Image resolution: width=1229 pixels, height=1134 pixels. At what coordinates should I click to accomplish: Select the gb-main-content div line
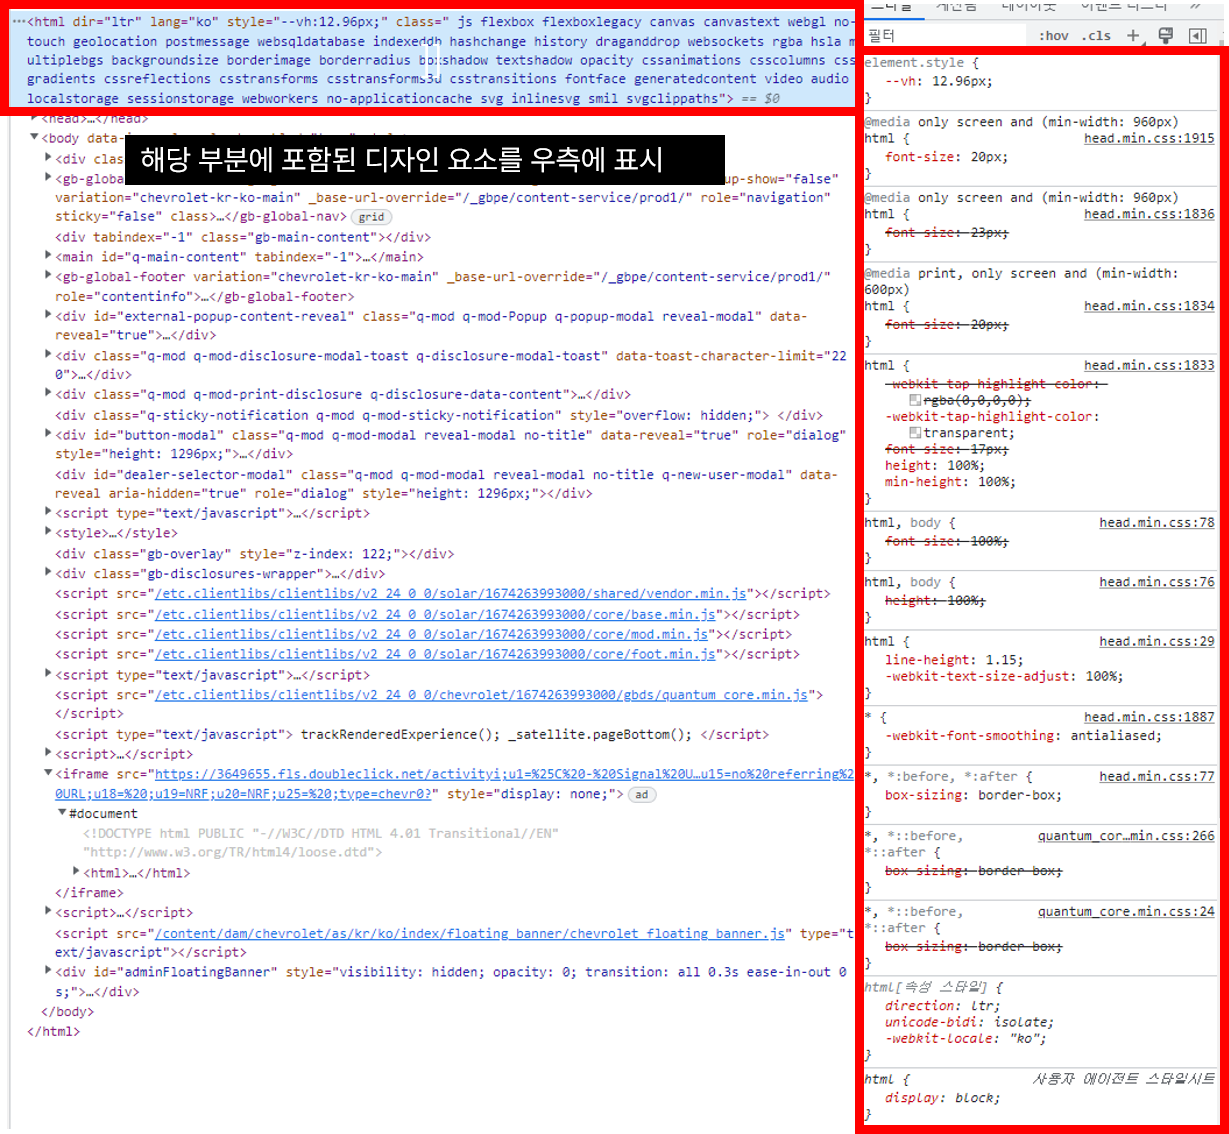243,238
